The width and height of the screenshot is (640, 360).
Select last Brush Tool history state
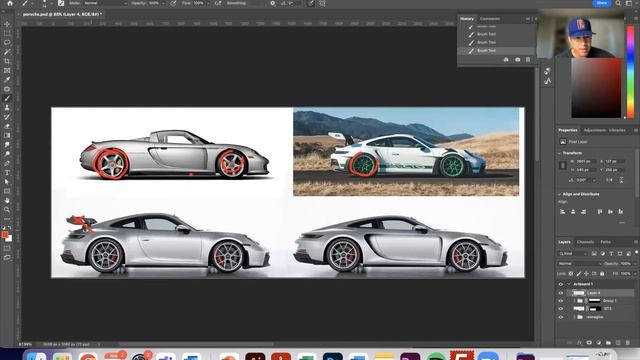(497, 51)
